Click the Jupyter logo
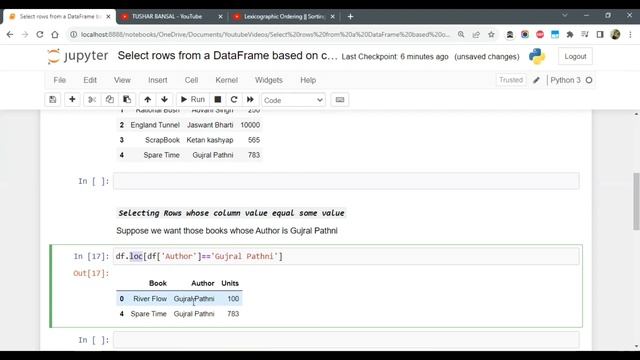The image size is (640, 360). [x=78, y=56]
